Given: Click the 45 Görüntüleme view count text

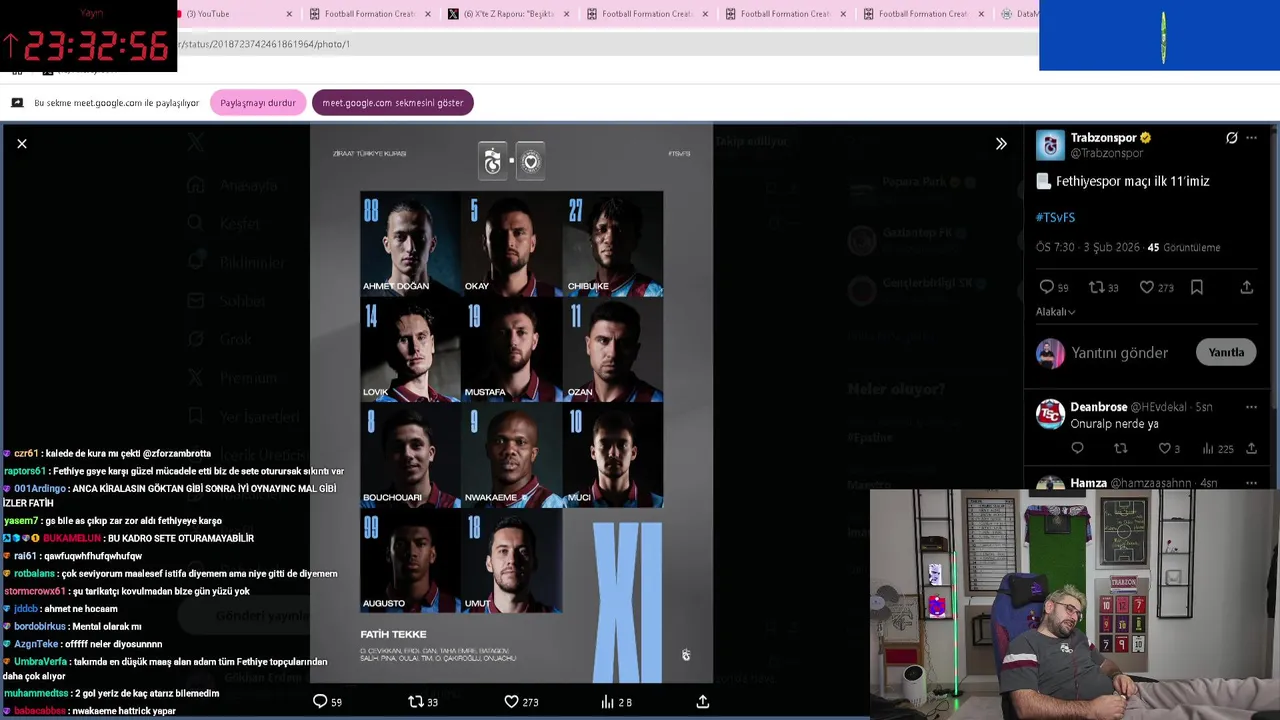Looking at the screenshot, I should (1184, 247).
